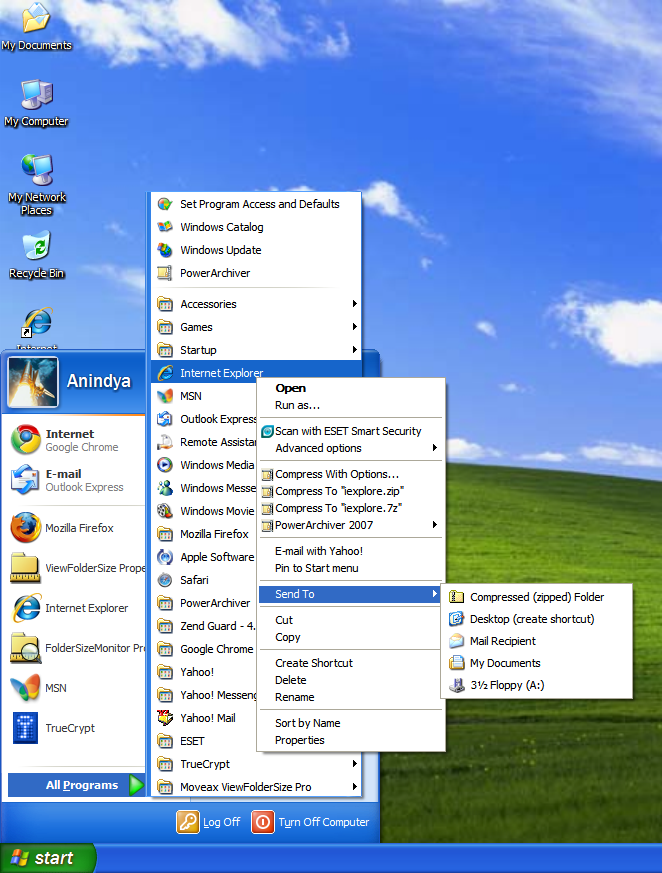The height and width of the screenshot is (873, 662).
Task: Click Remote Assistance icon in programs list
Action: (x=165, y=442)
